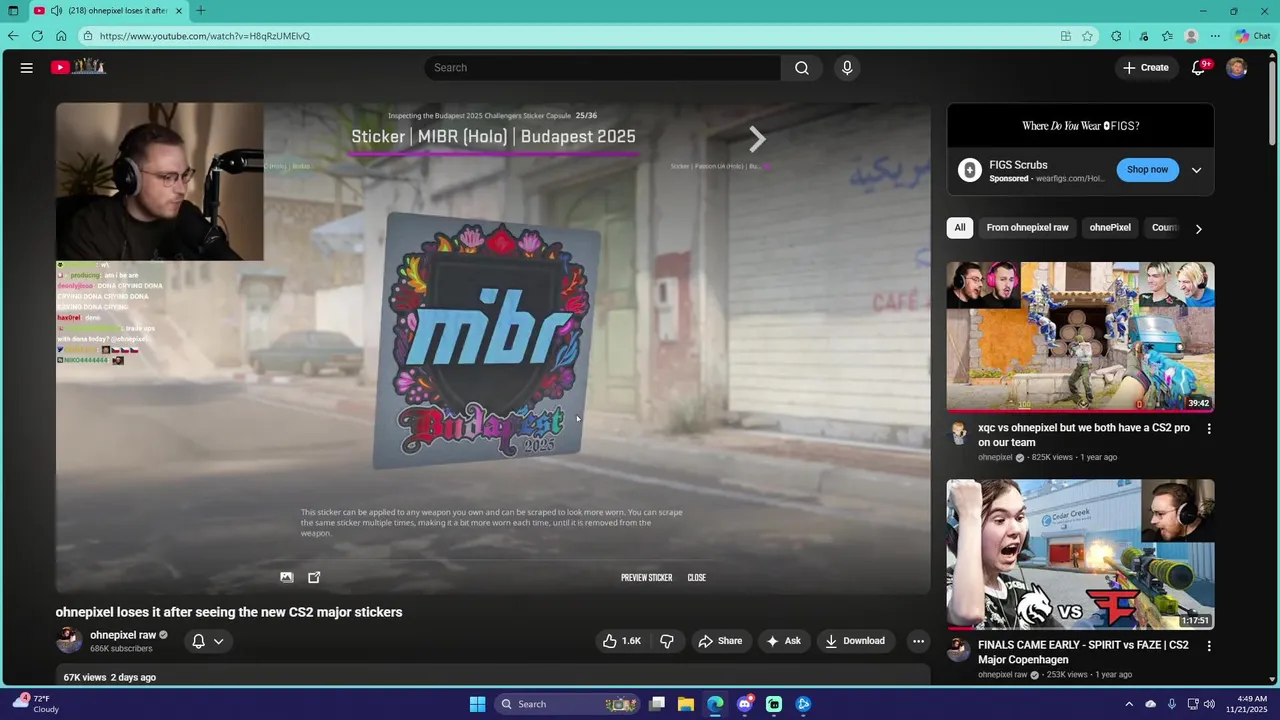Mute the tab via speaker icon

pyautogui.click(x=56, y=11)
